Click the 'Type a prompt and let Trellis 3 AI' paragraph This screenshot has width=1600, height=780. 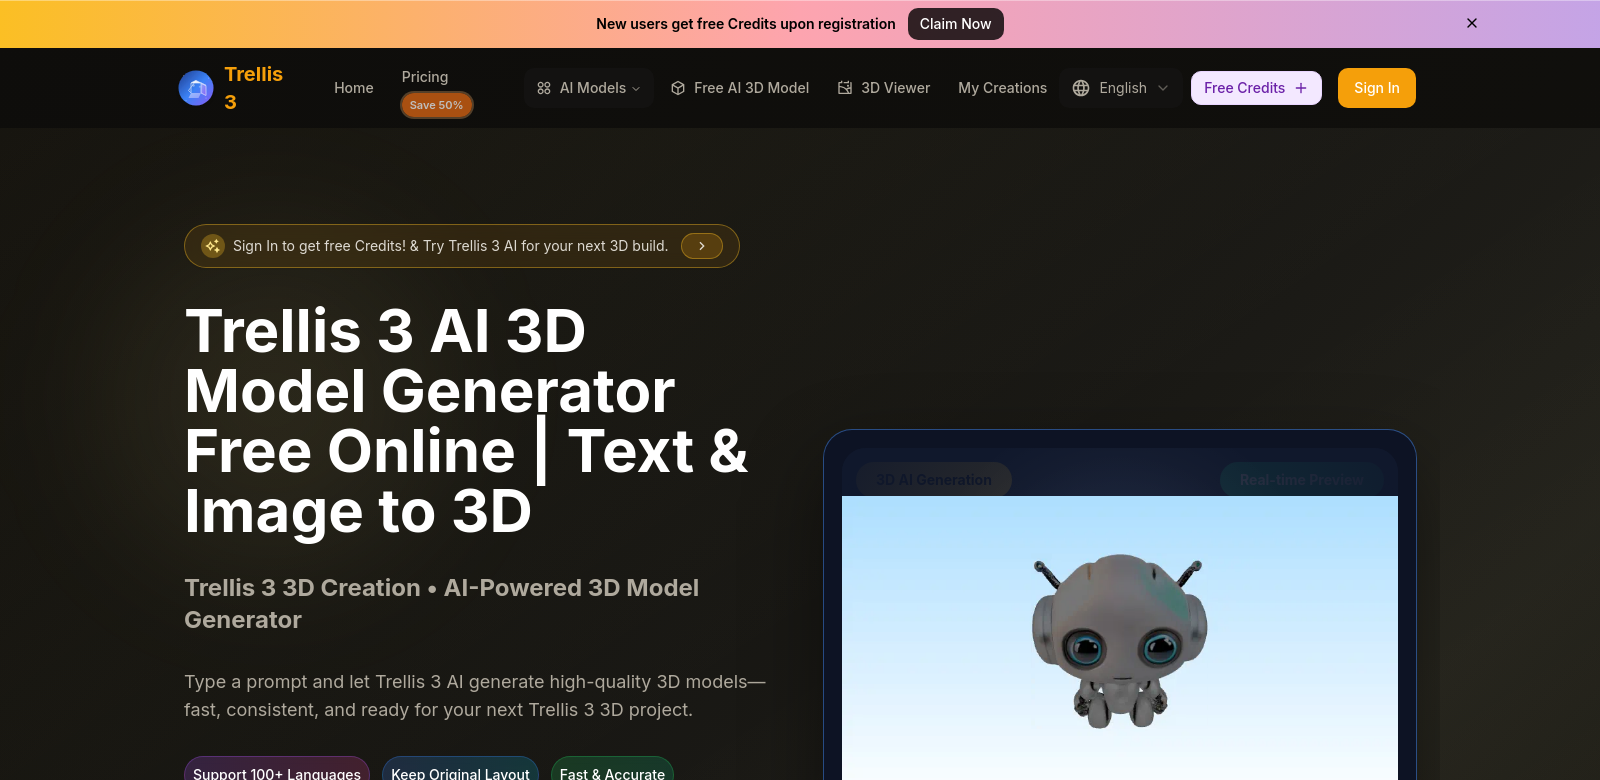pos(475,696)
